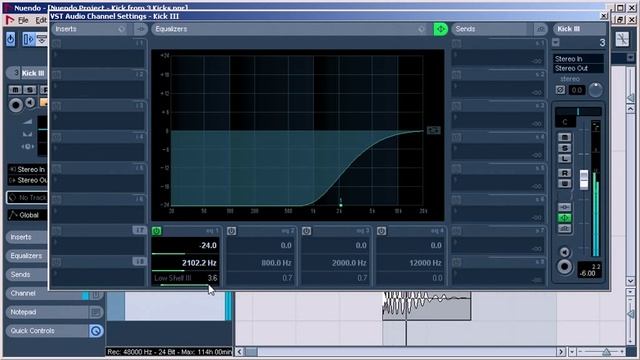Viewport: 640px width, 360px height.
Task: Click green EQ state button on strip
Action: (x=564, y=218)
